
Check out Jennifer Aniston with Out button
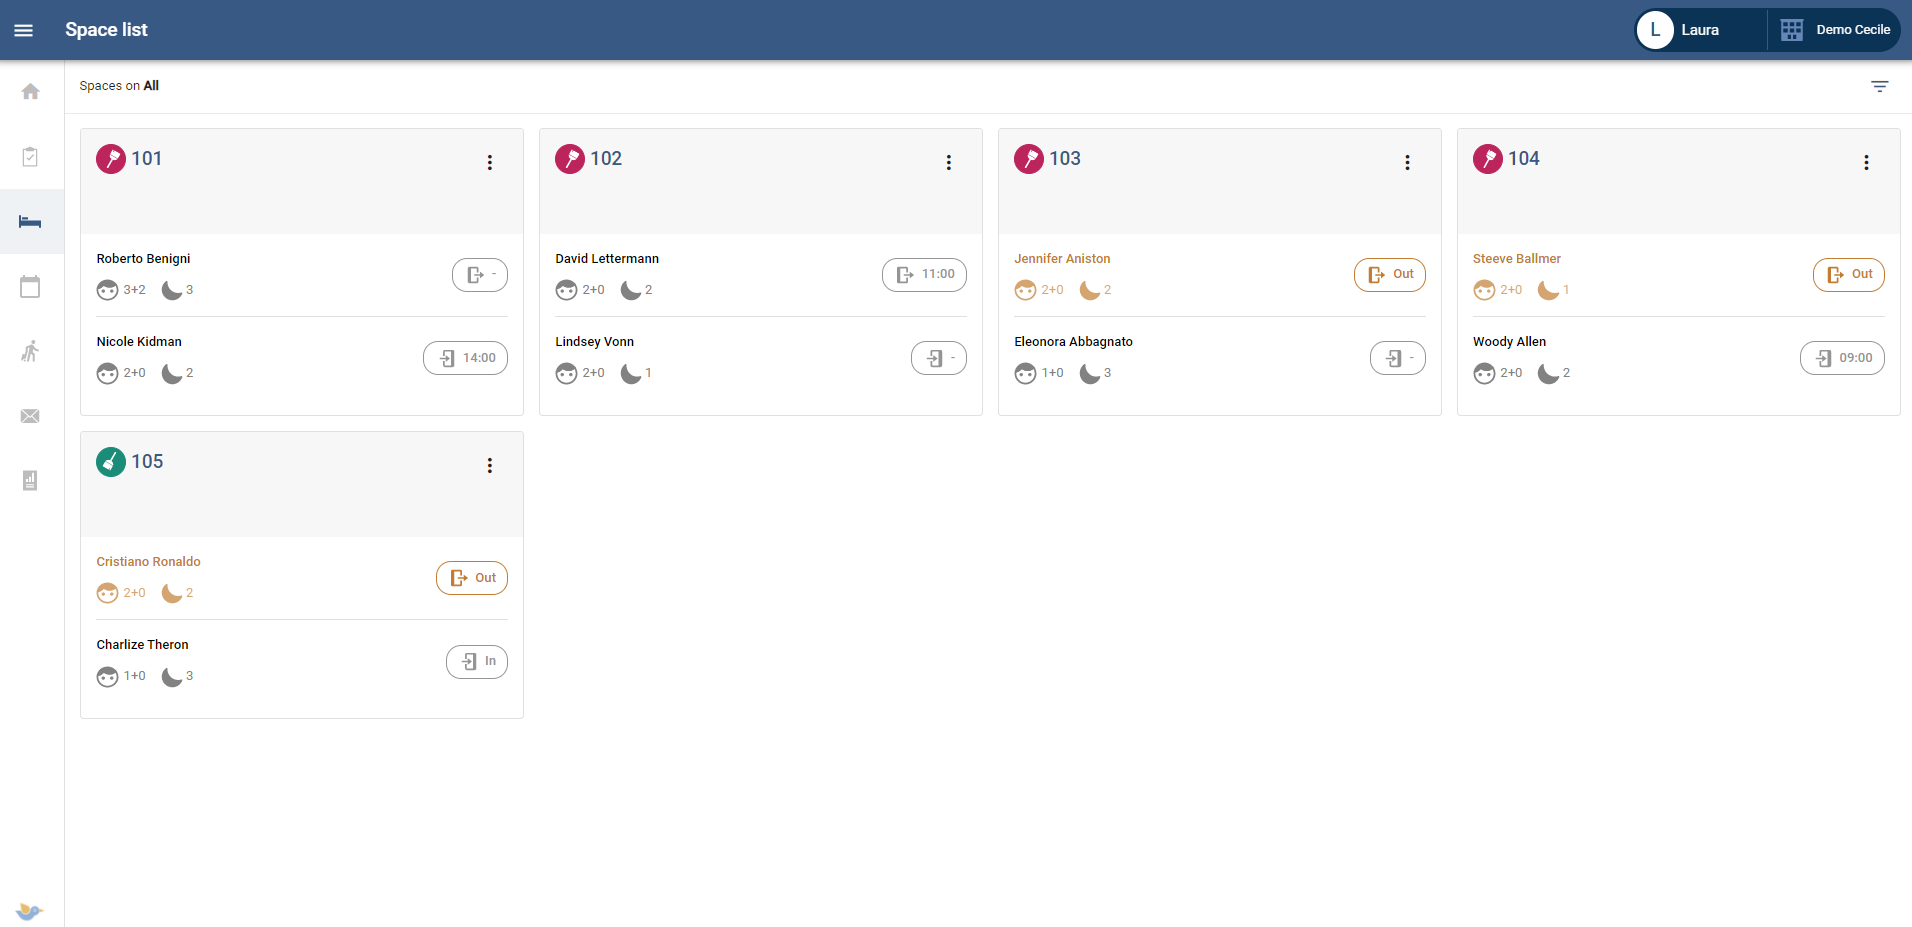(1389, 275)
